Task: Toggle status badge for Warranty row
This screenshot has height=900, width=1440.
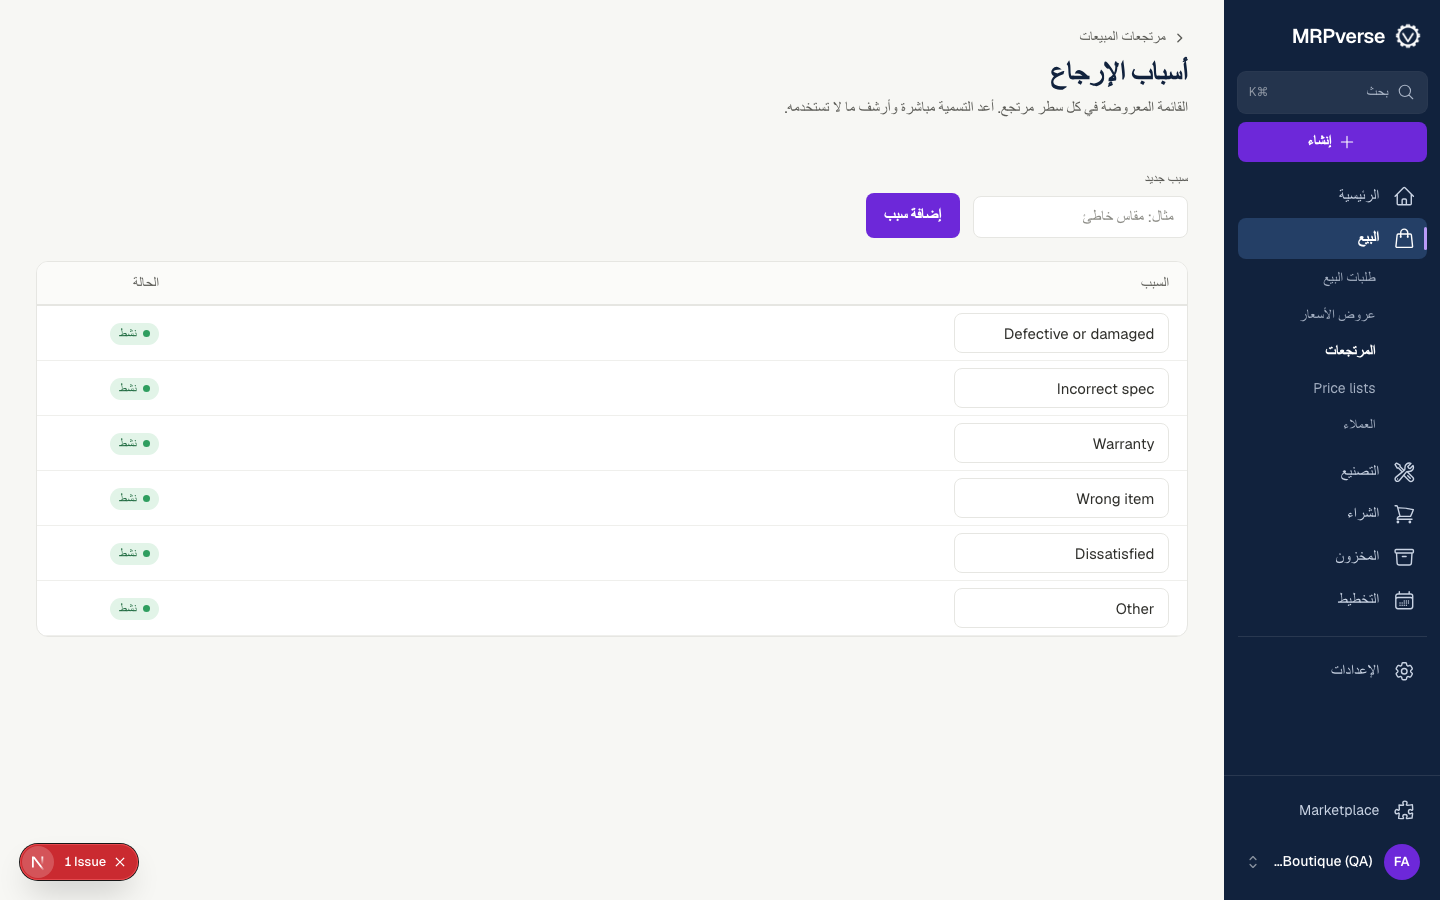Action: click(x=134, y=443)
